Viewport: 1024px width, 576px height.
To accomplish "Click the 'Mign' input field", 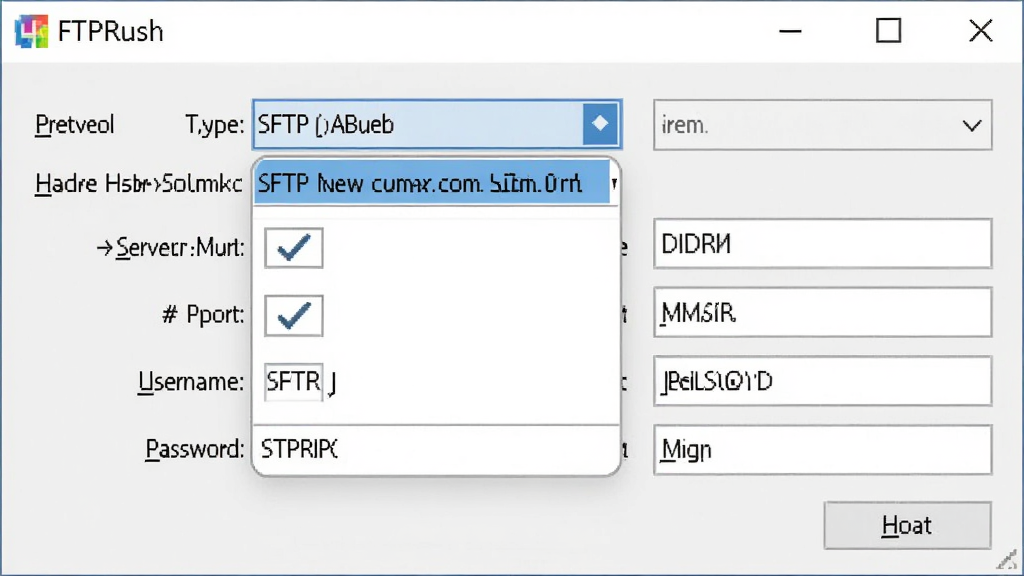I will coord(822,450).
